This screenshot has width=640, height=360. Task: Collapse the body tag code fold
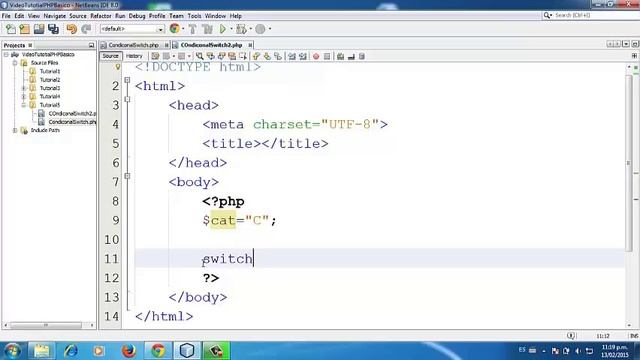[x=127, y=176]
